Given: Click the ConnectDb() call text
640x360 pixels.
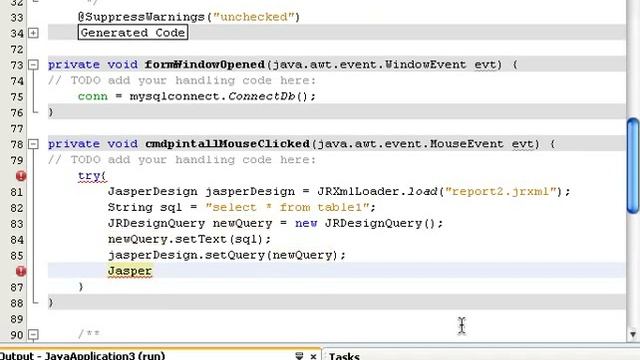Looking at the screenshot, I should click(x=267, y=96).
